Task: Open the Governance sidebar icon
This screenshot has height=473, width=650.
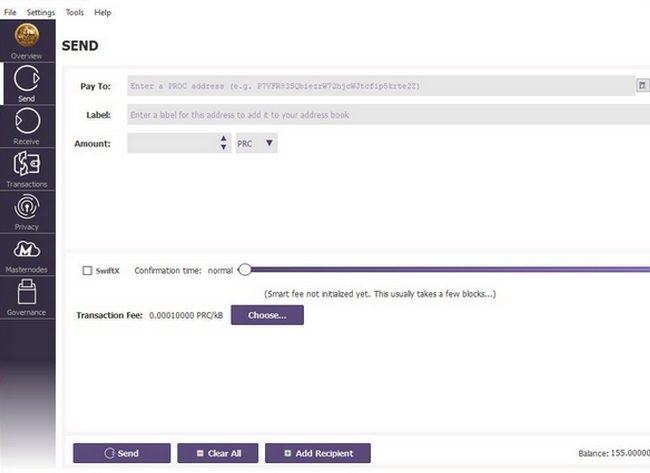Action: coord(26,294)
